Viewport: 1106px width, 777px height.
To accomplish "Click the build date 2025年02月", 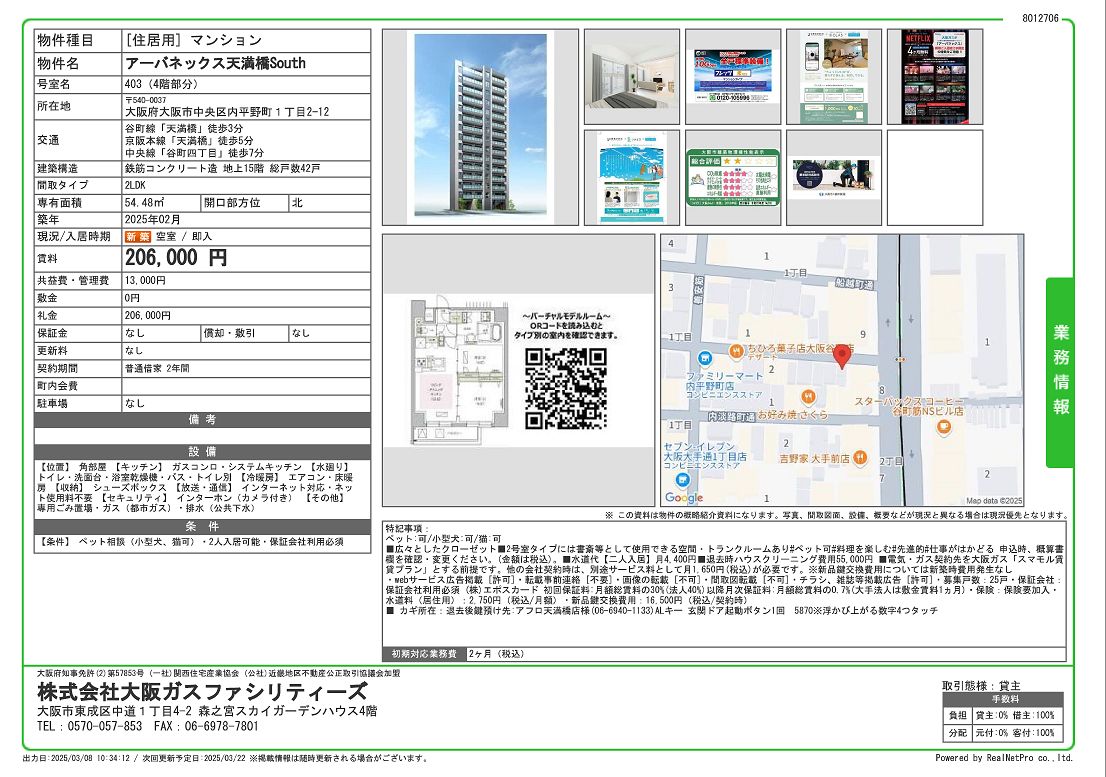I will pos(152,219).
